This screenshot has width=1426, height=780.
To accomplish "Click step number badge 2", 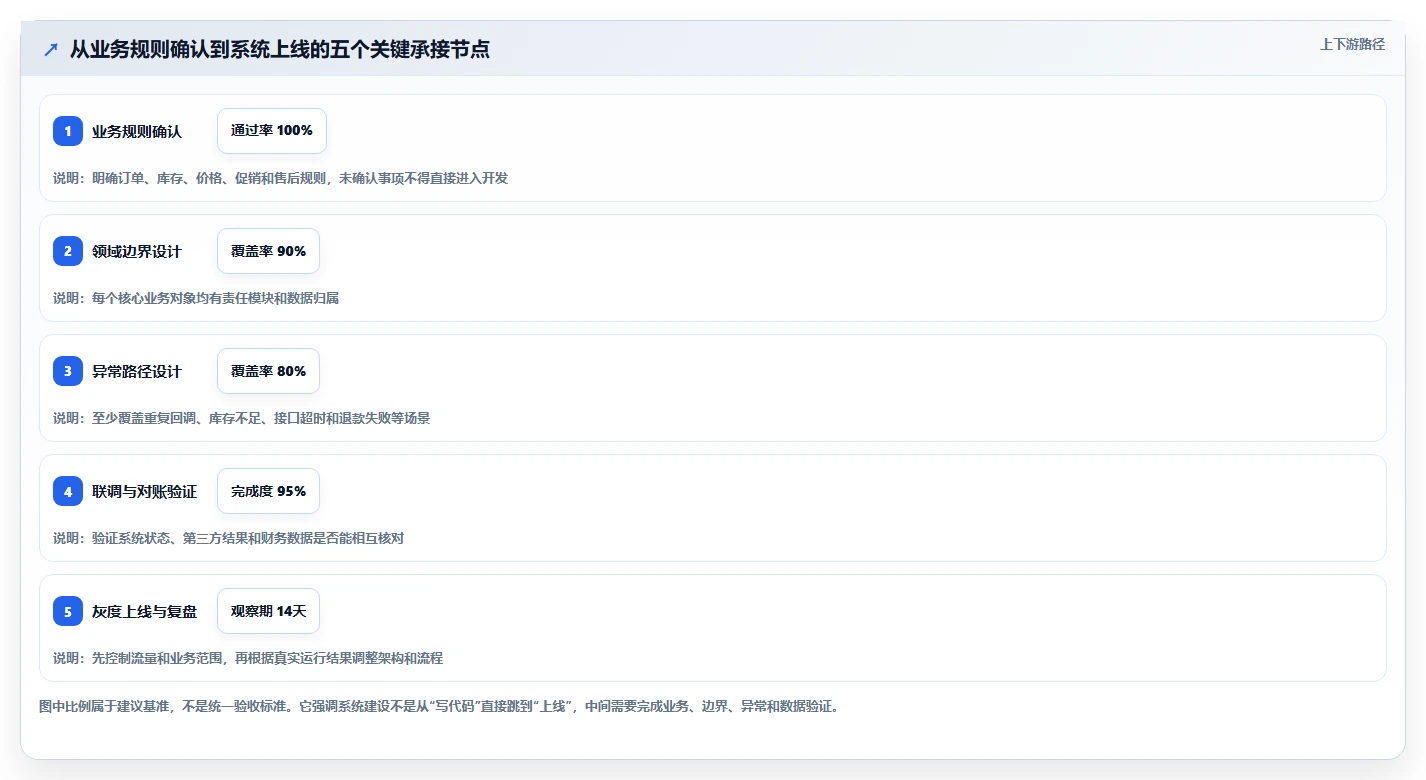I will pos(68,251).
